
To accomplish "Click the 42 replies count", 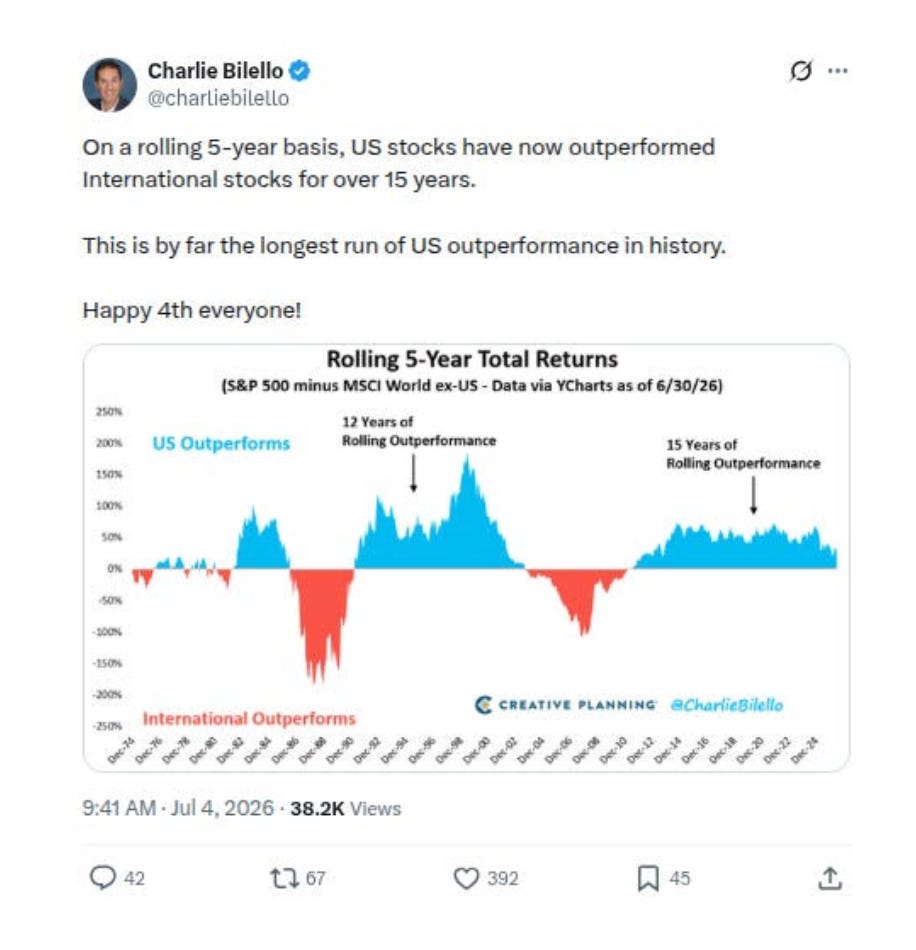I will 134,879.
